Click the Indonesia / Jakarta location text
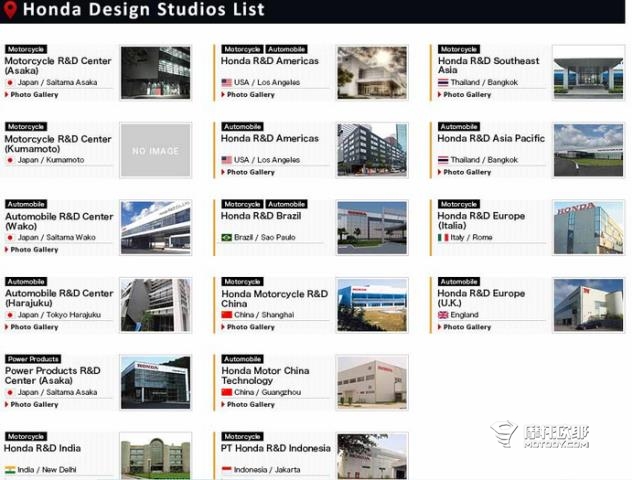The image size is (633, 480). tap(267, 470)
